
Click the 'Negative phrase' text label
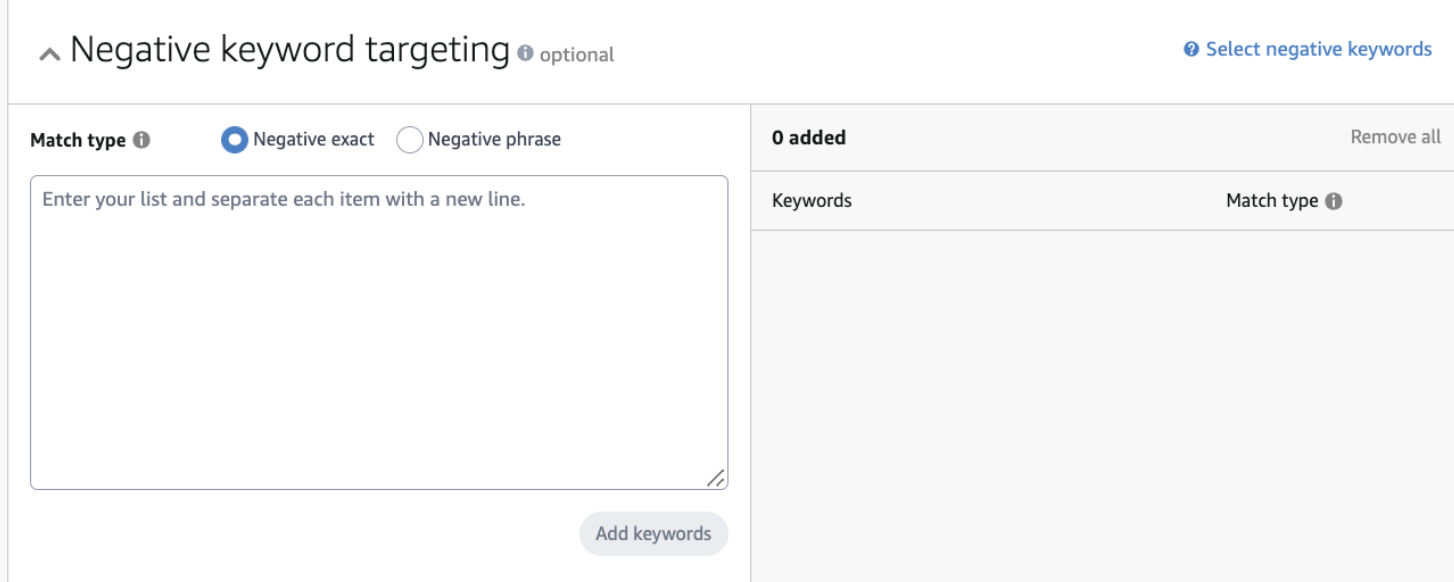494,140
